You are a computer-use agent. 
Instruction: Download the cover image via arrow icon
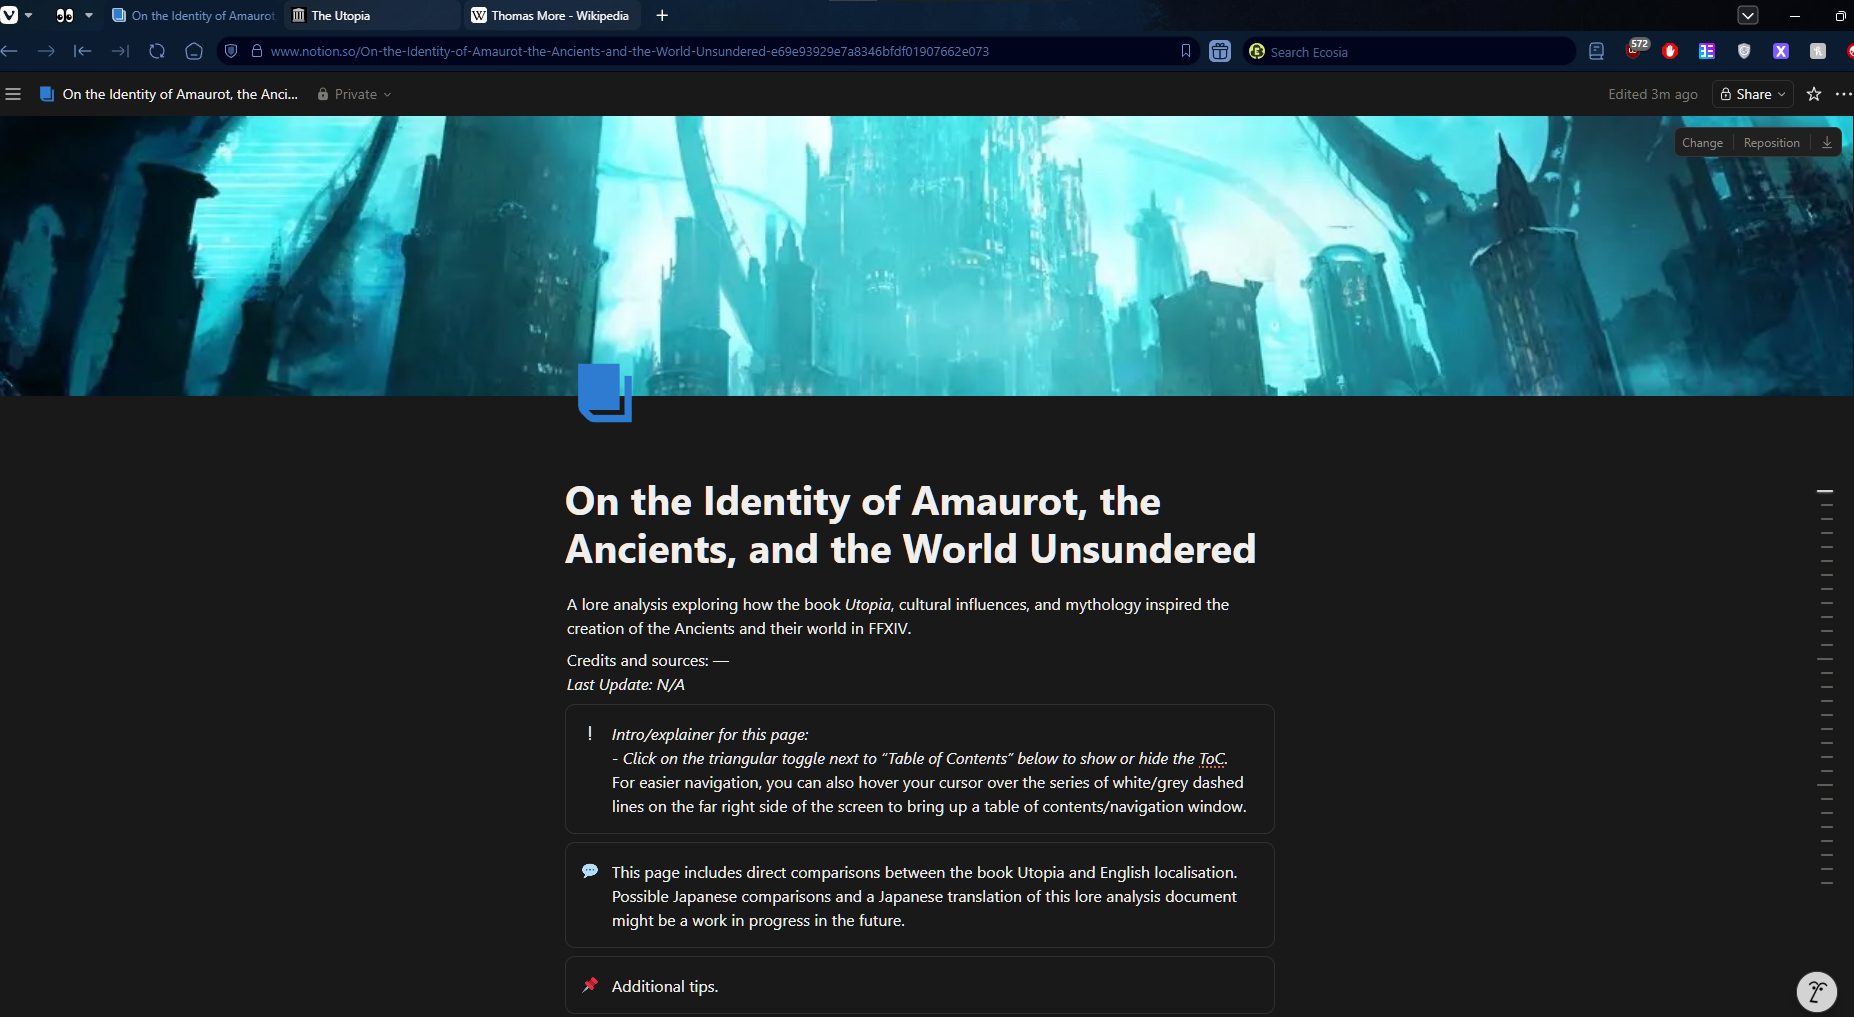pyautogui.click(x=1827, y=143)
